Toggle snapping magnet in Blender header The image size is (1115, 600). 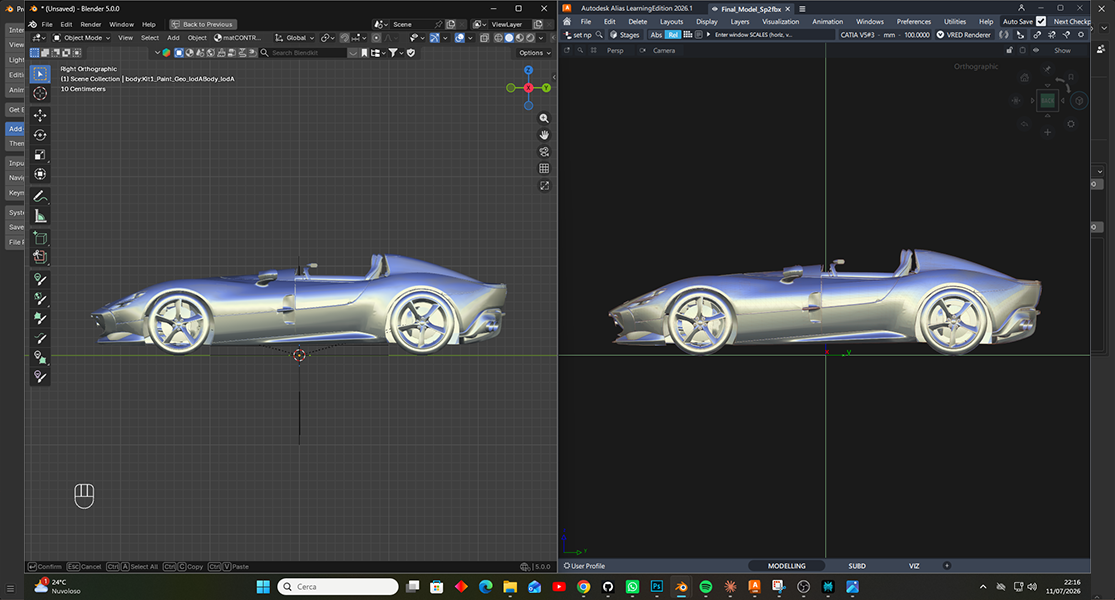(x=344, y=38)
